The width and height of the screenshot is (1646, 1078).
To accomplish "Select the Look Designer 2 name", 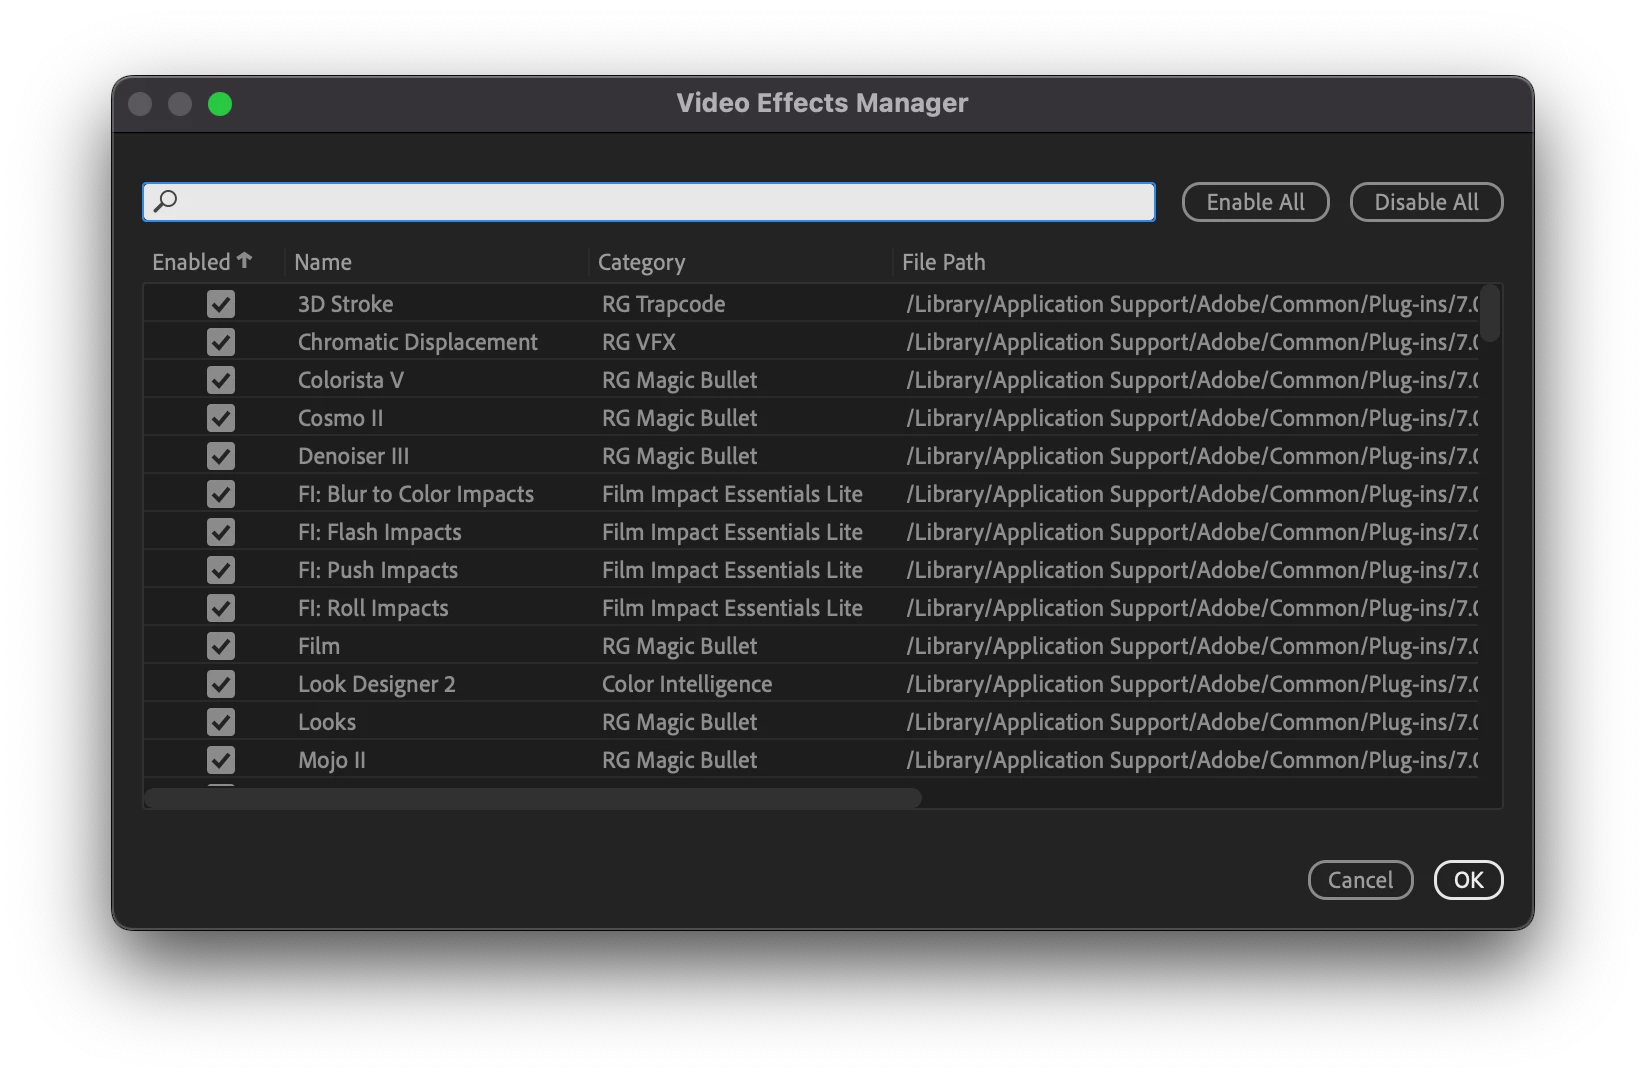I will (x=376, y=684).
